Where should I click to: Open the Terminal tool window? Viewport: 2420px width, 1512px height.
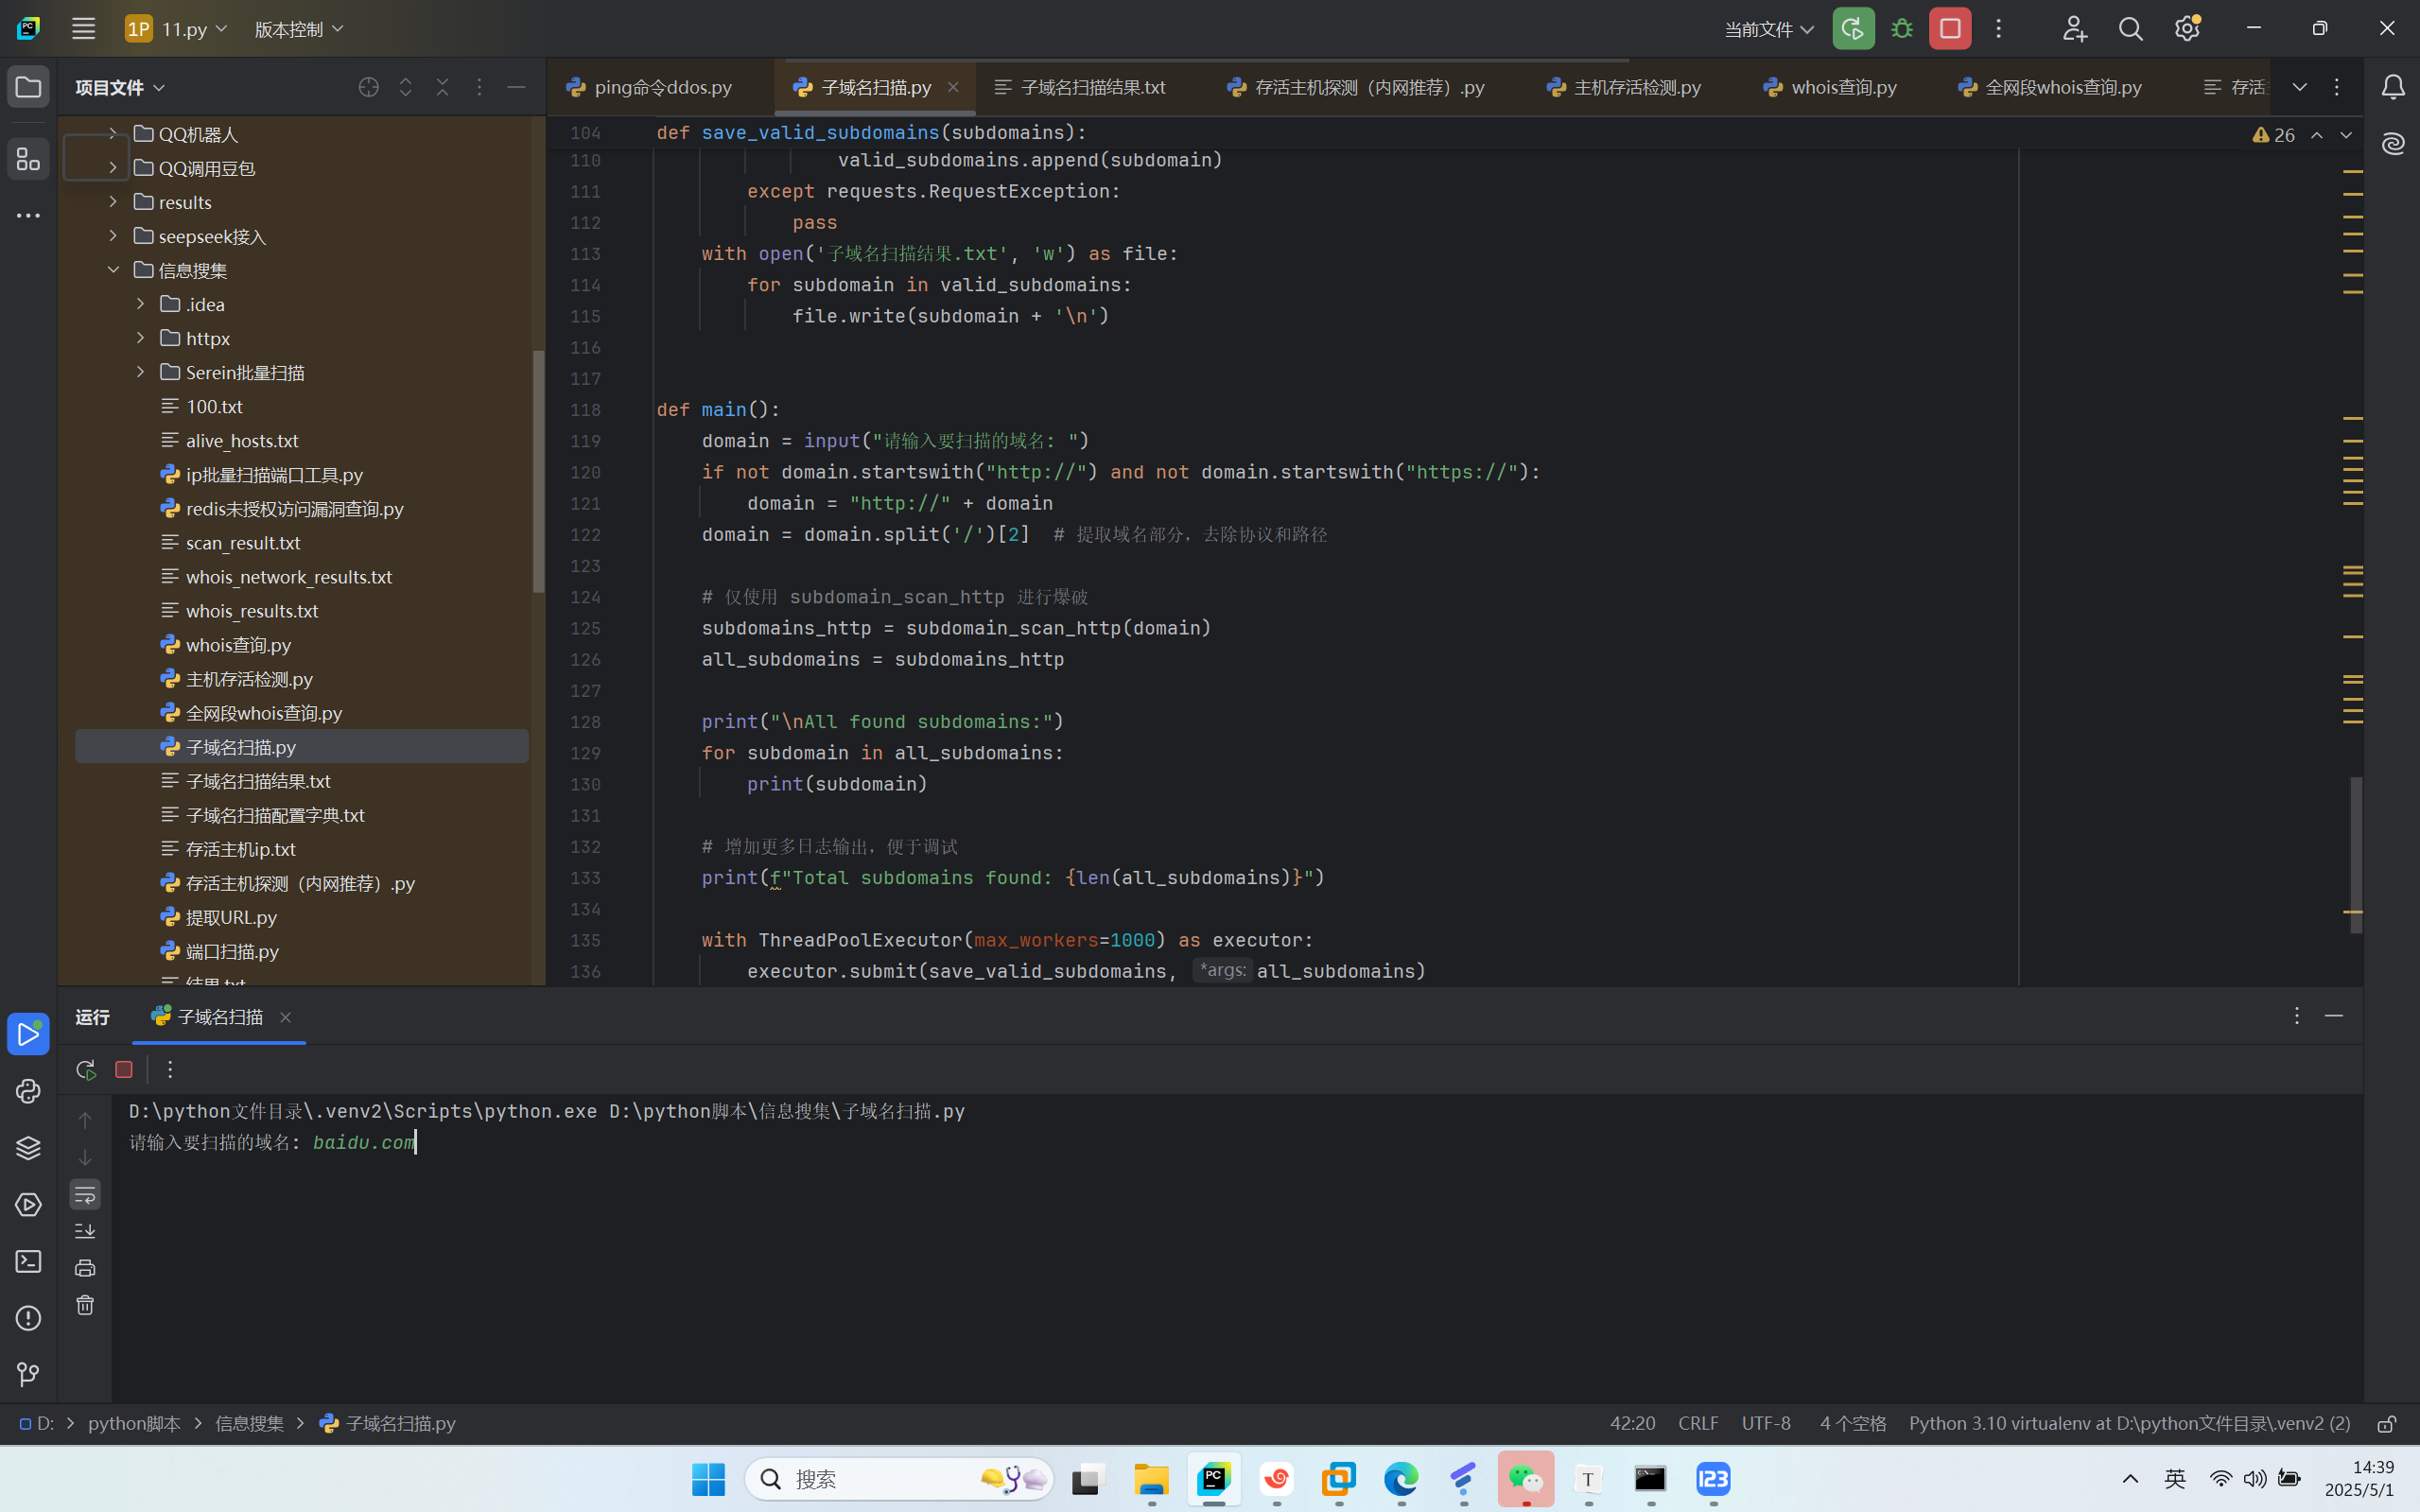pyautogui.click(x=28, y=1261)
